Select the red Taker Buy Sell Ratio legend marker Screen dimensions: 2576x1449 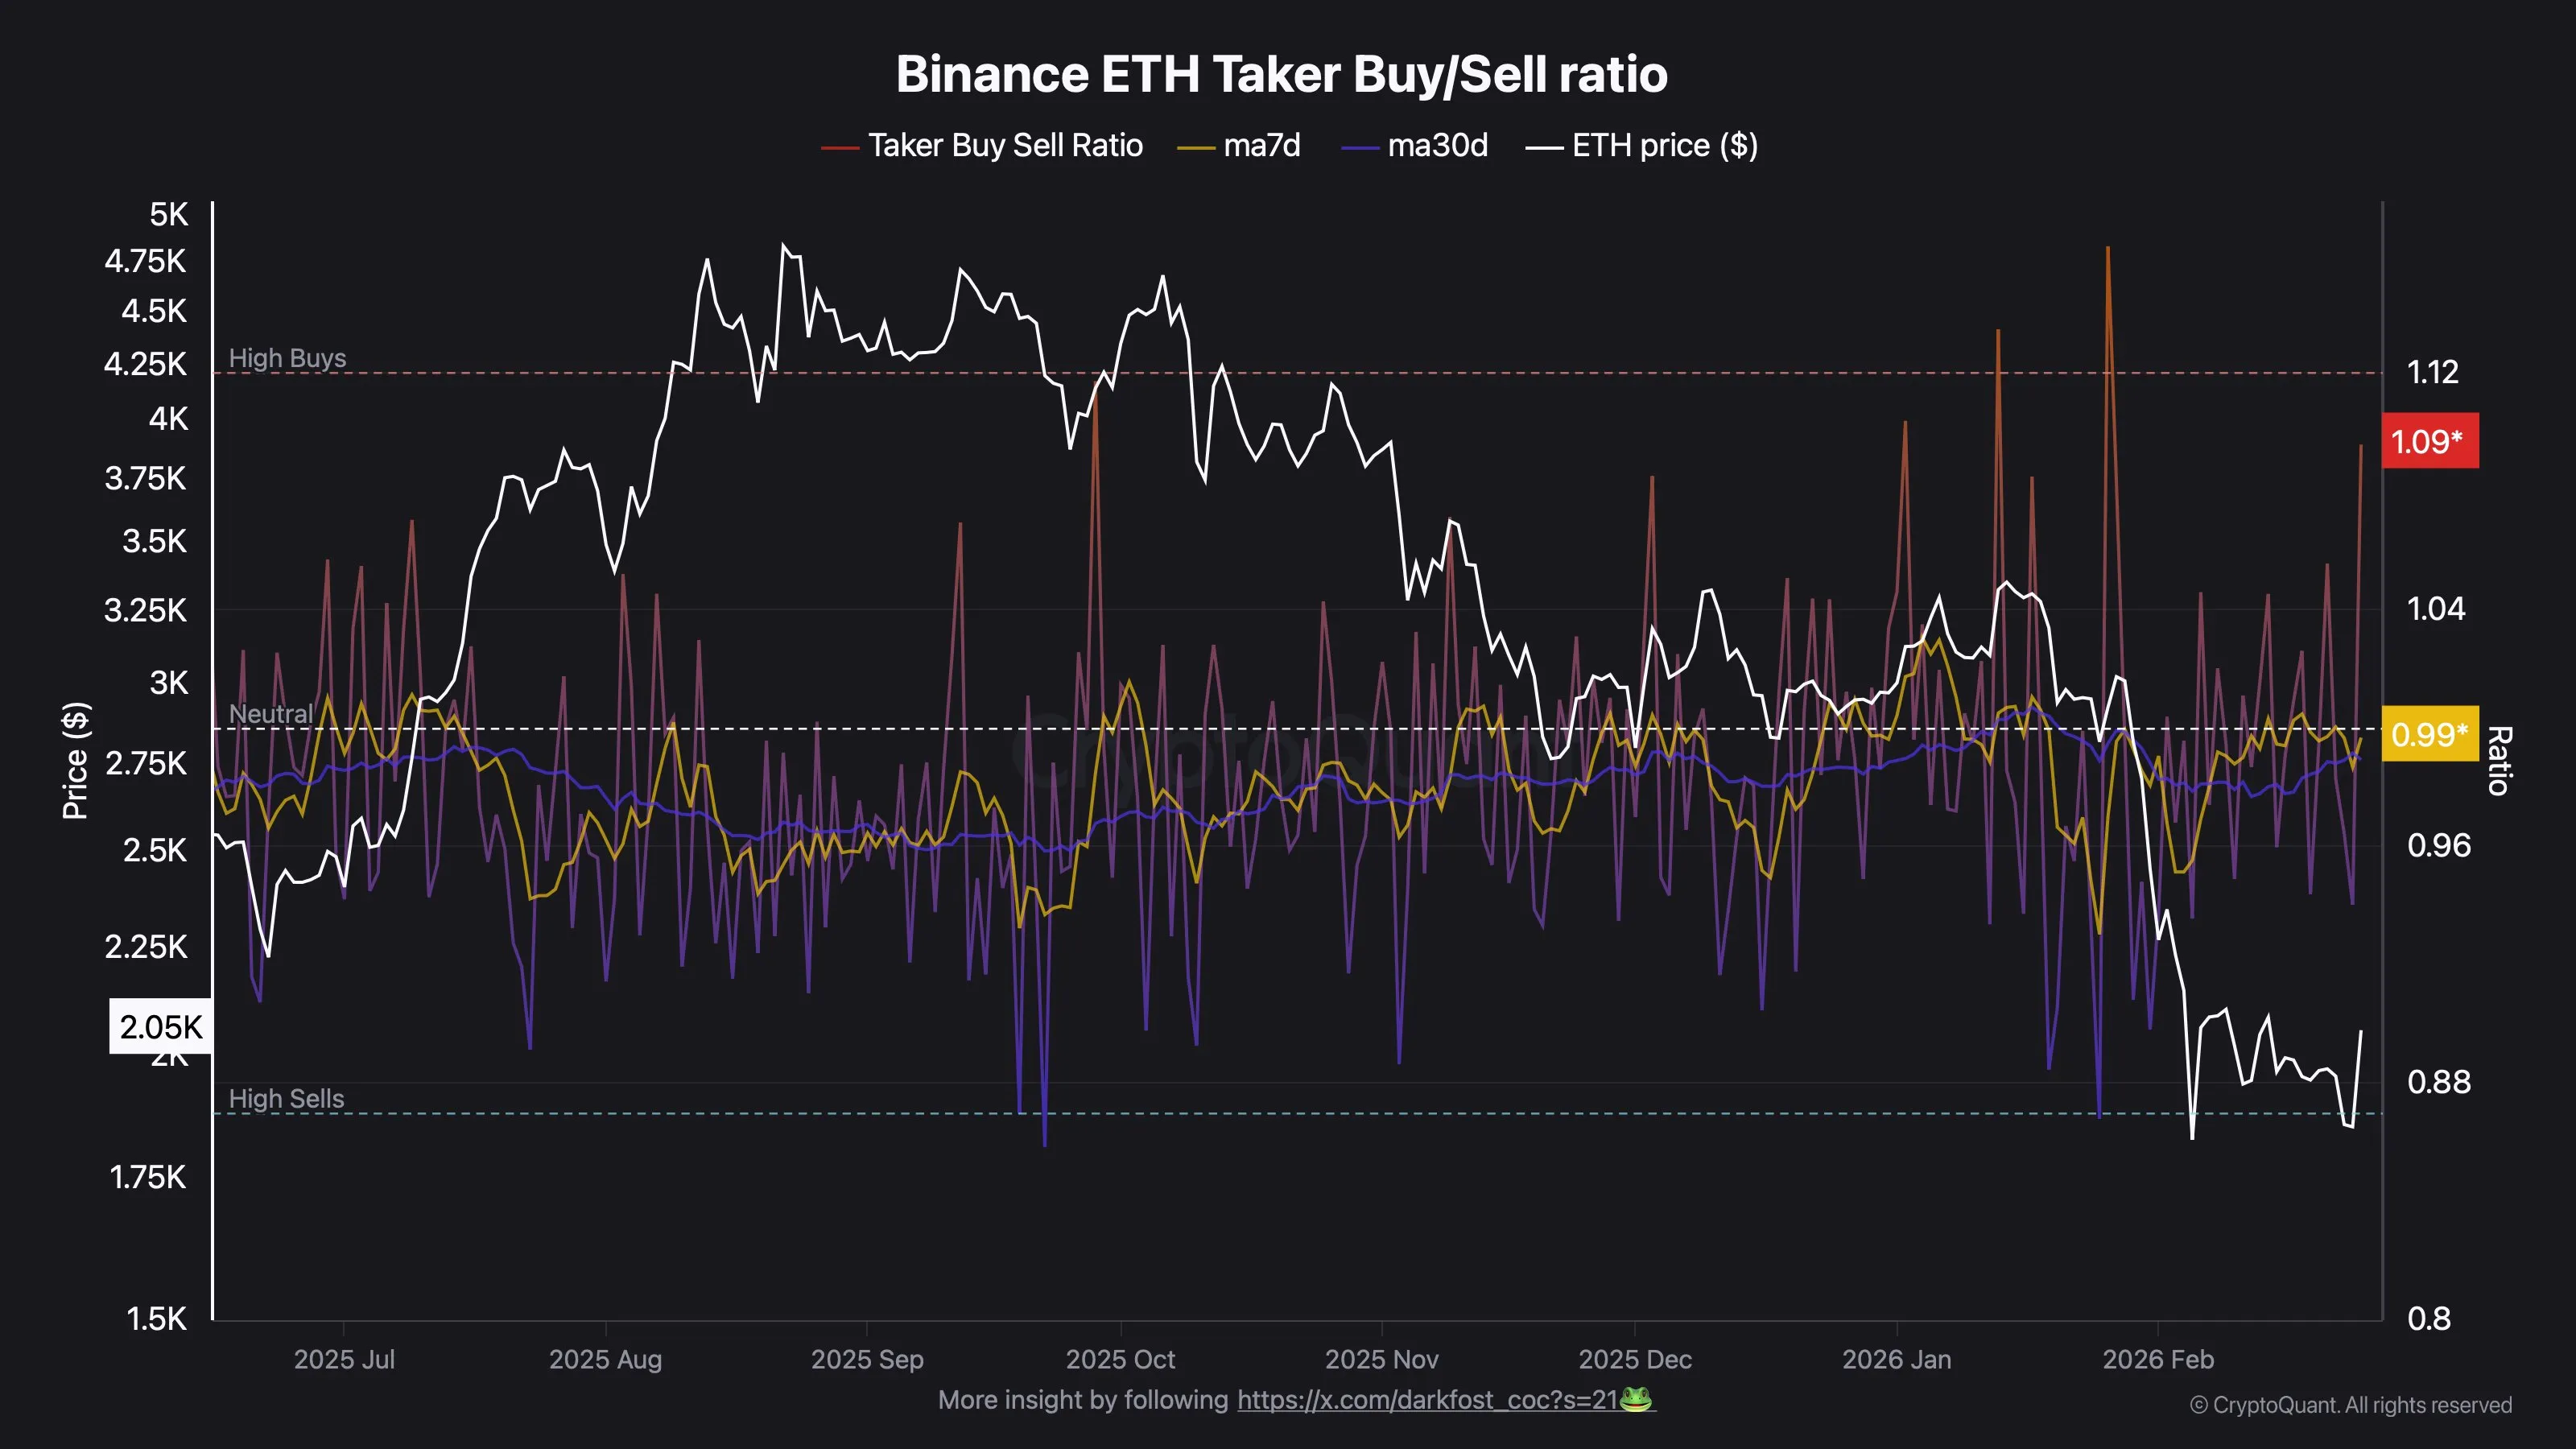(841, 146)
